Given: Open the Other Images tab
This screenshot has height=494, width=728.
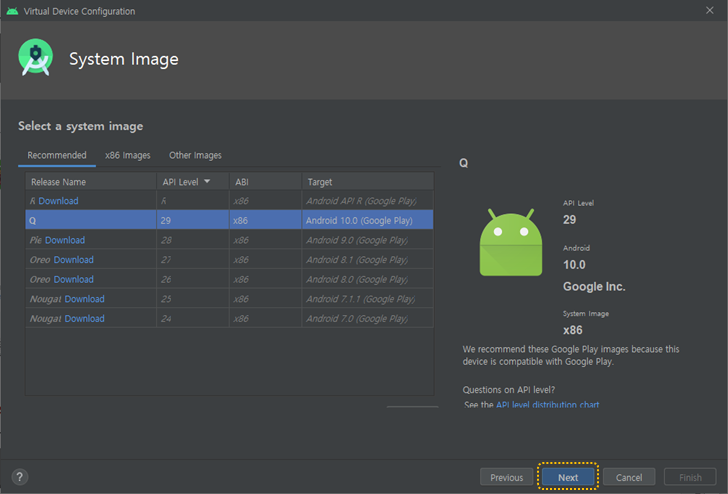Looking at the screenshot, I should [x=195, y=155].
